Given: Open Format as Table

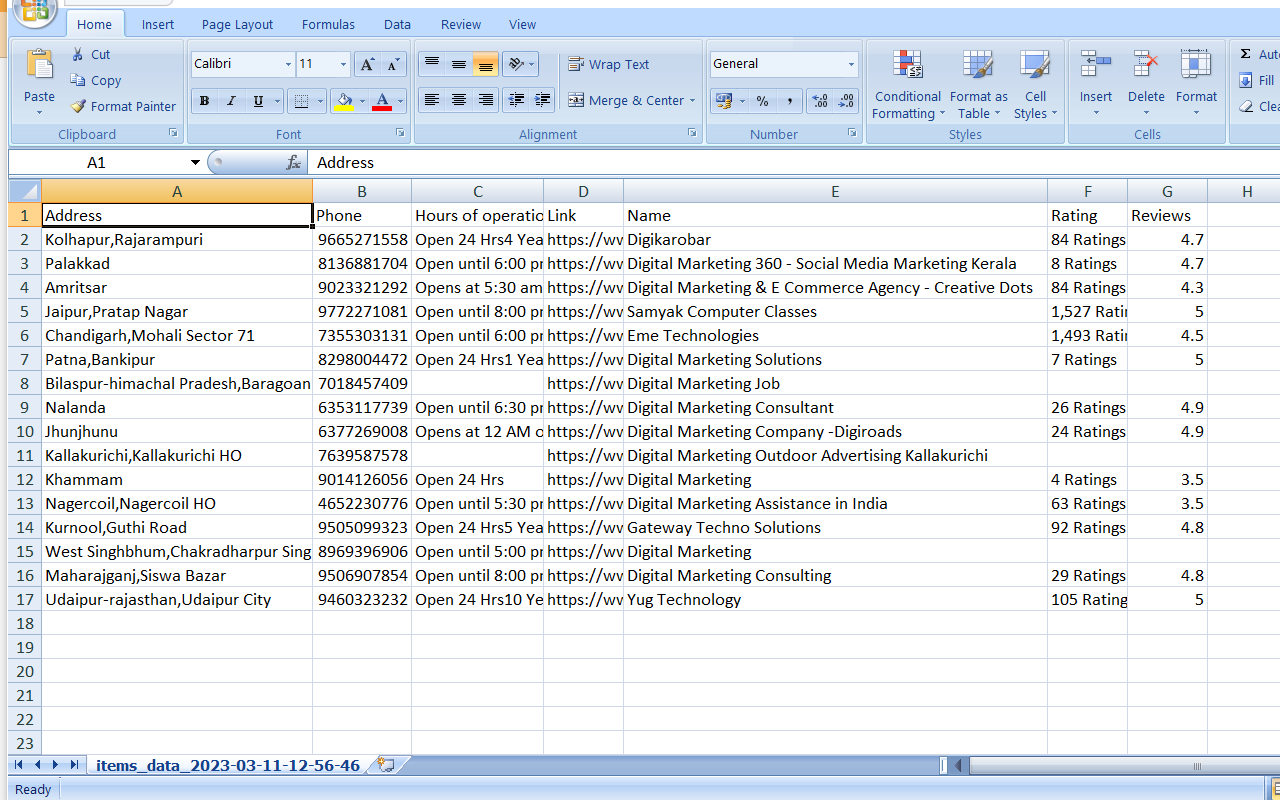Looking at the screenshot, I should coord(978,84).
